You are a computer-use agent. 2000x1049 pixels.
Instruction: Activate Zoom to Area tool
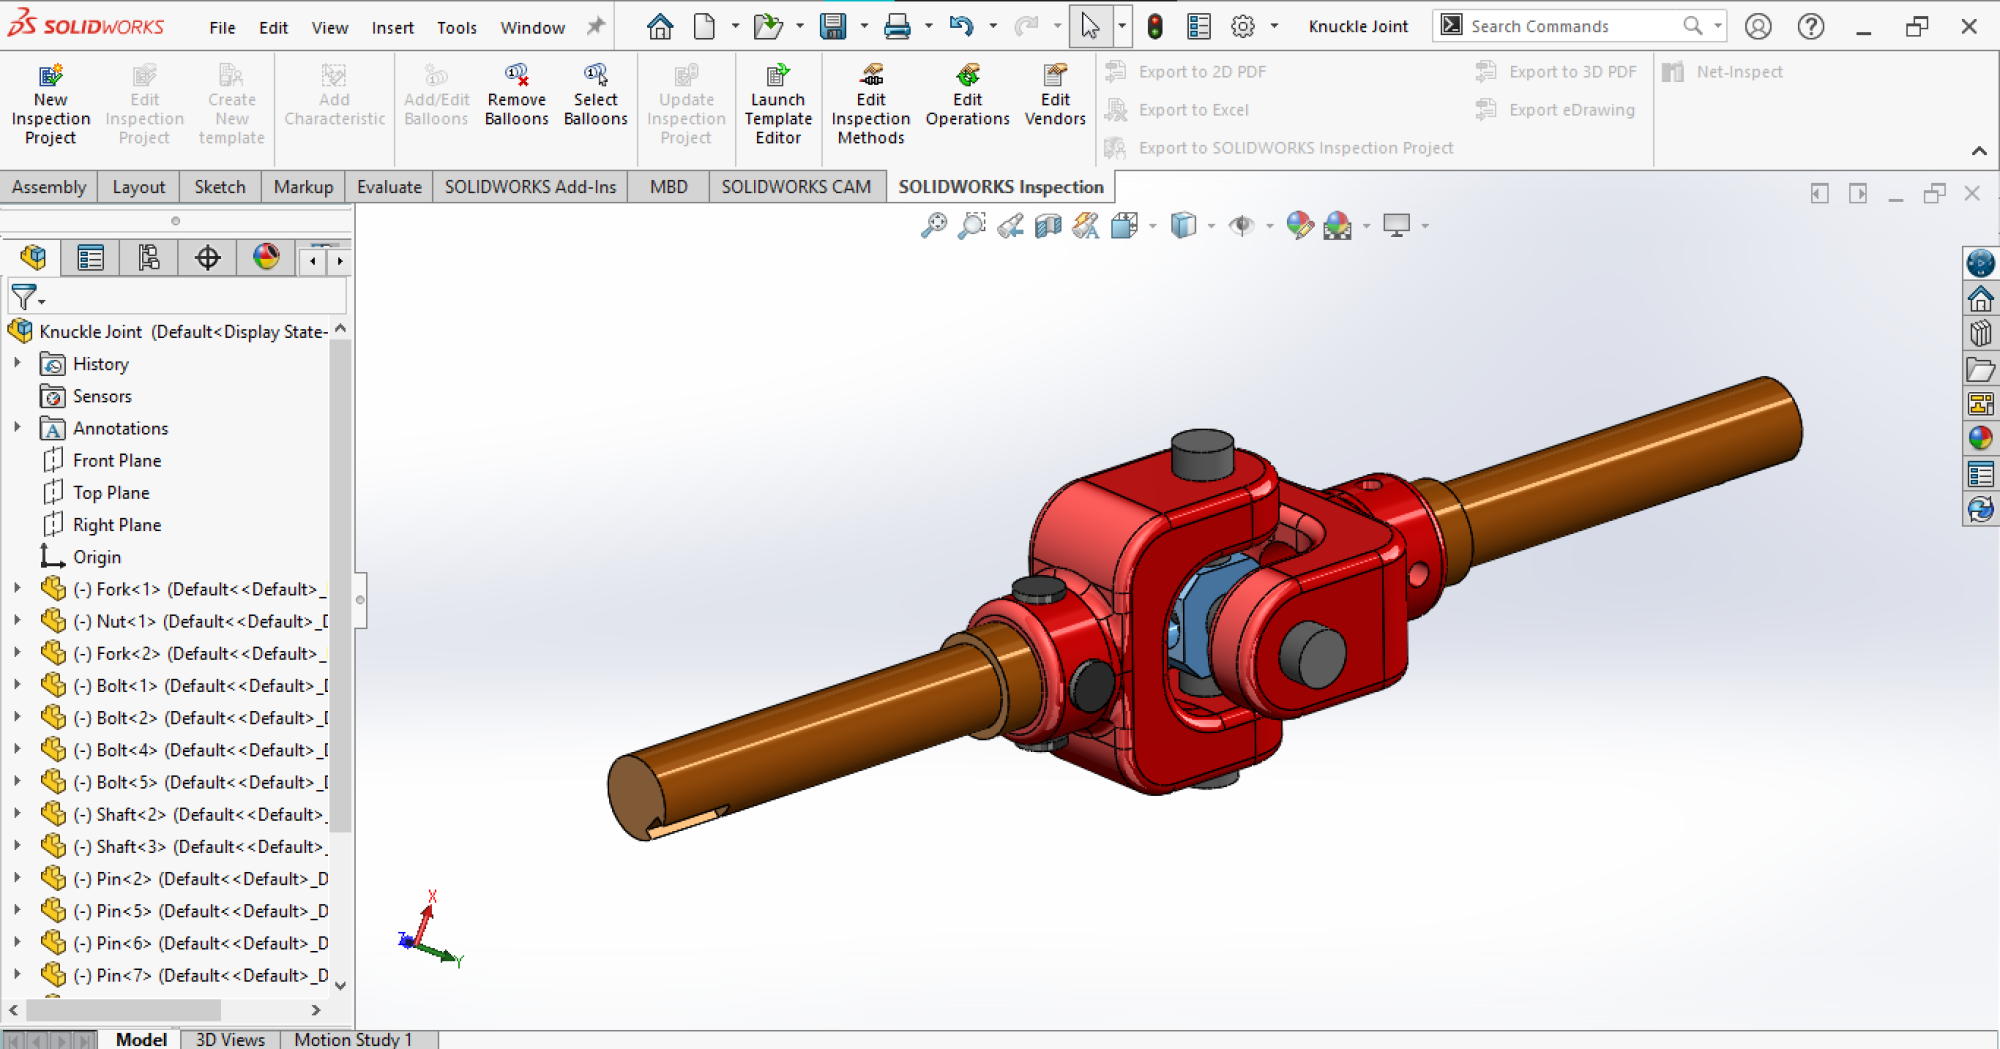pyautogui.click(x=970, y=225)
